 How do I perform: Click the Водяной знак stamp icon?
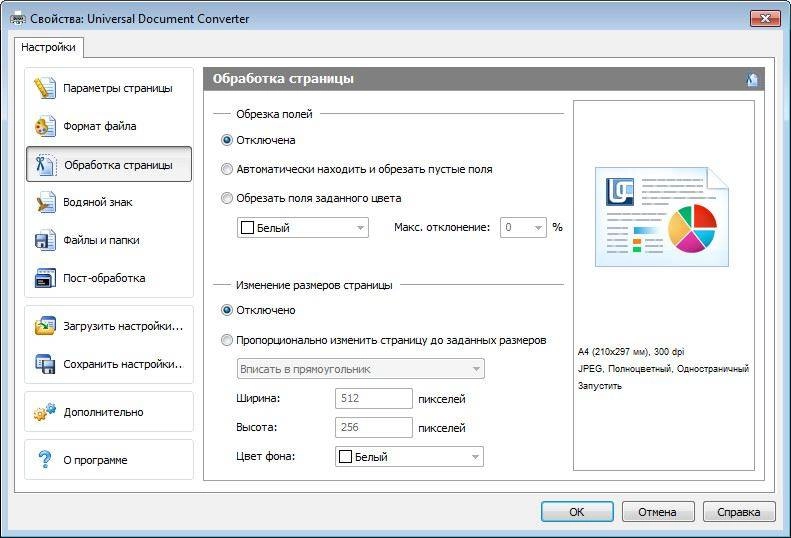pyautogui.click(x=45, y=202)
